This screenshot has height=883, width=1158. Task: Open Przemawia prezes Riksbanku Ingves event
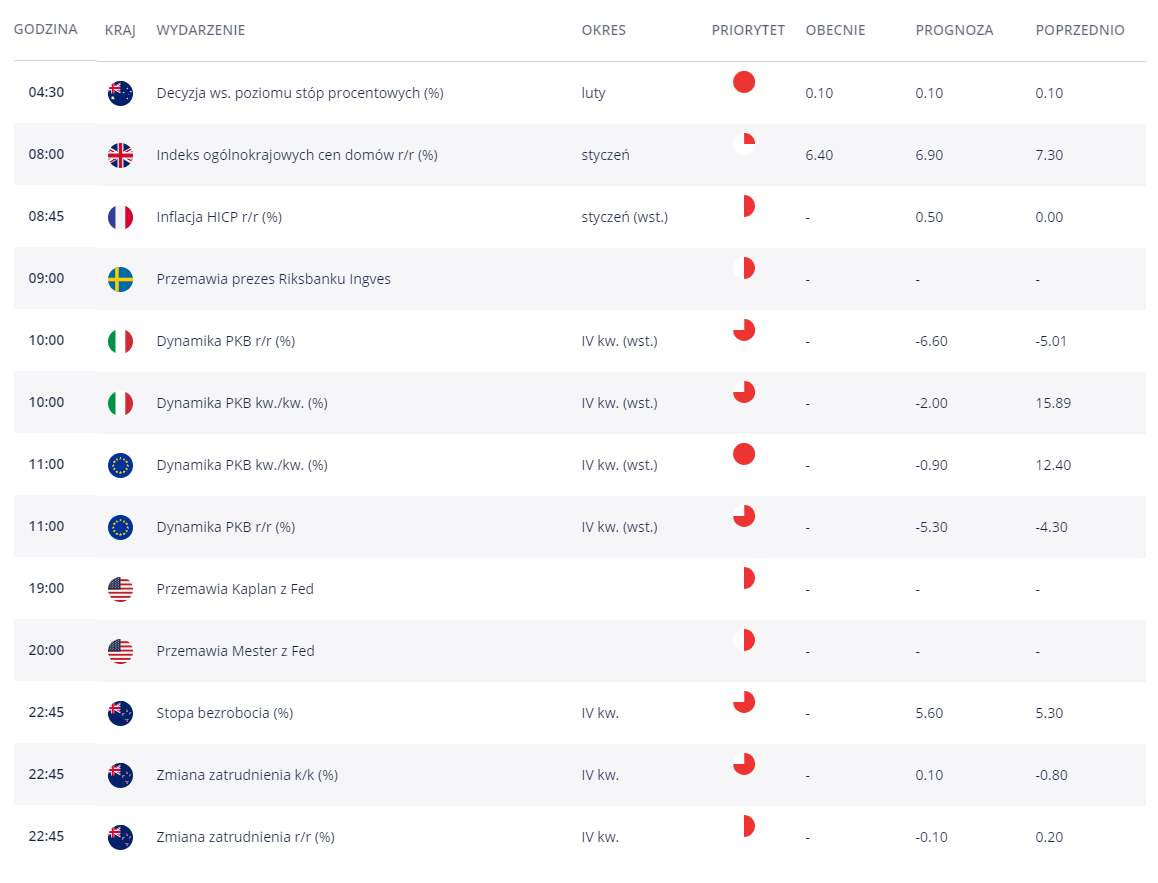coord(273,279)
